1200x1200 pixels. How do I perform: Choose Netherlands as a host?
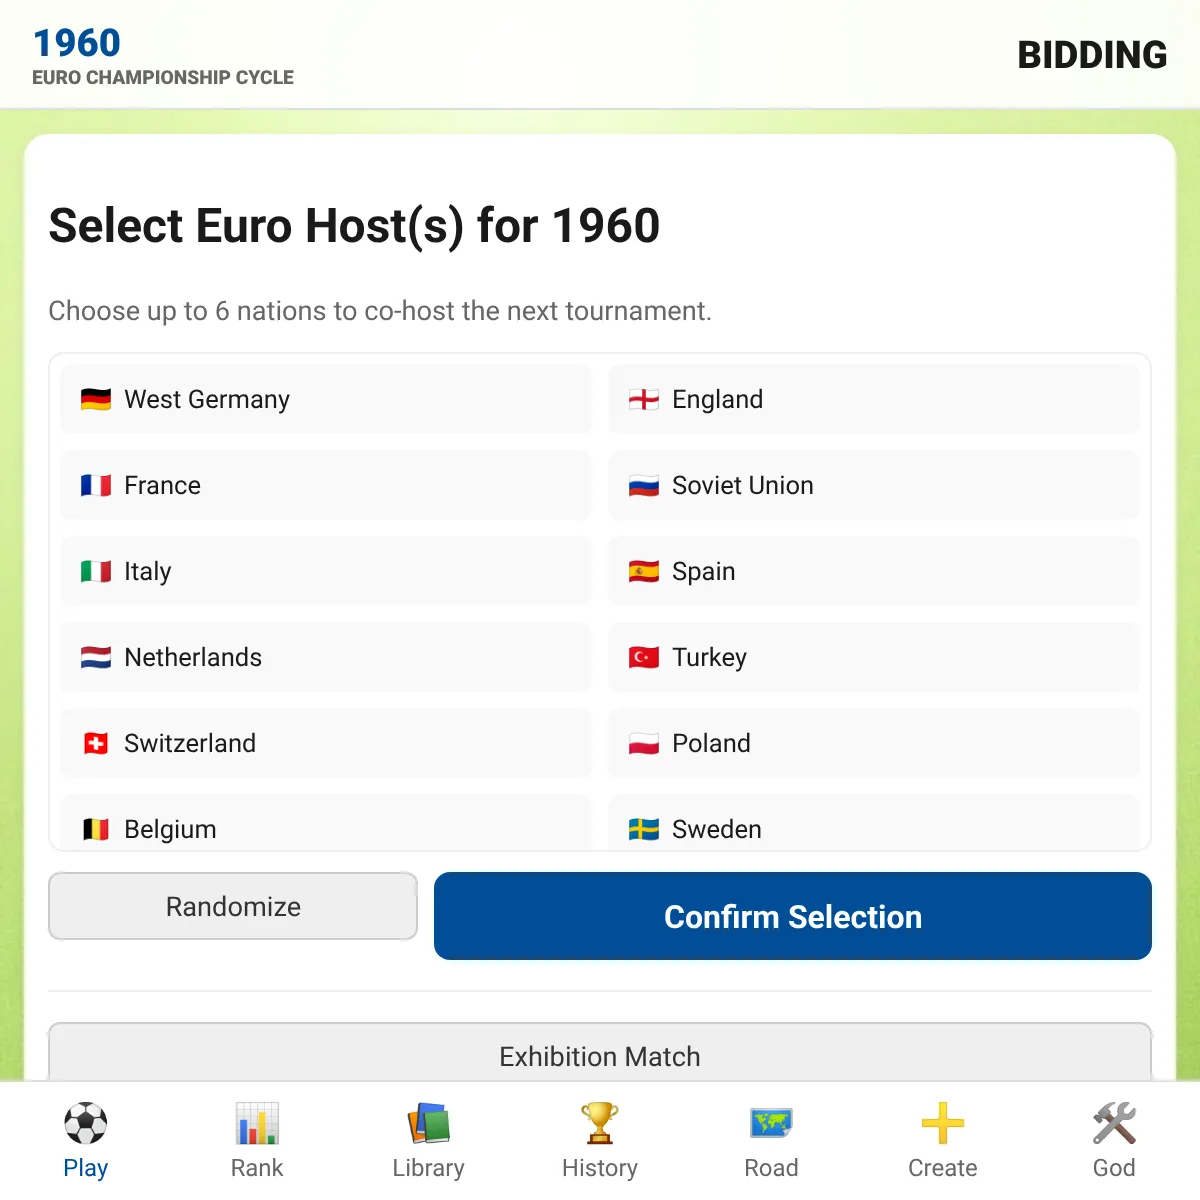[326, 657]
